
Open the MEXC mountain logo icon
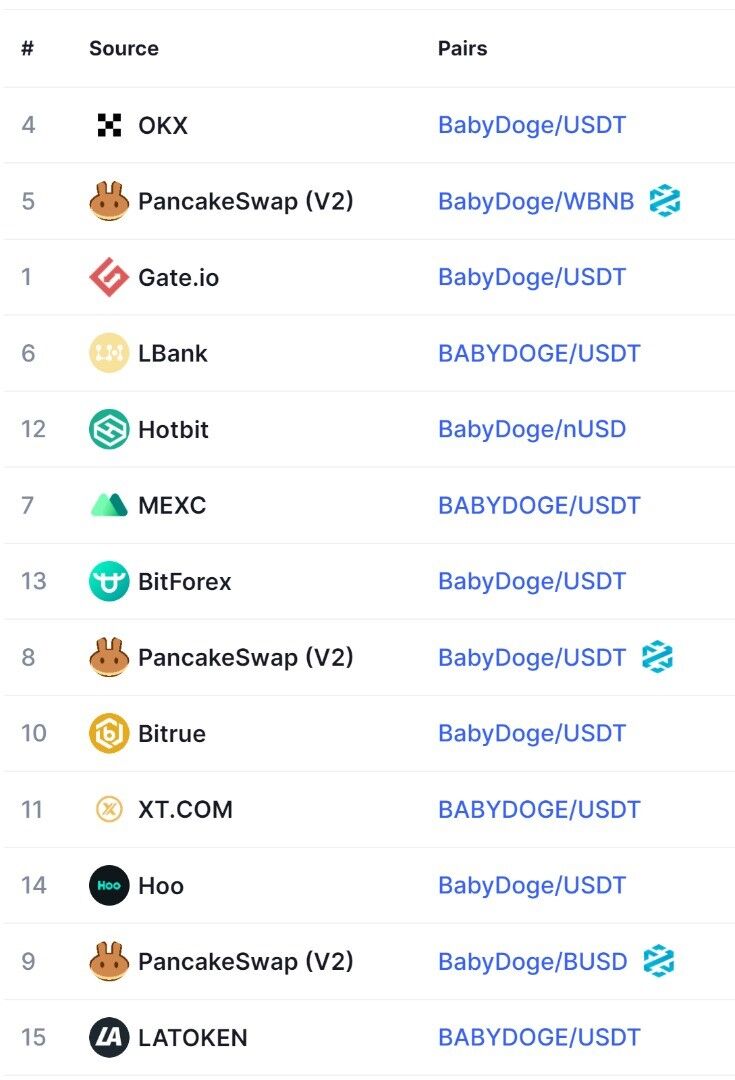click(x=109, y=505)
